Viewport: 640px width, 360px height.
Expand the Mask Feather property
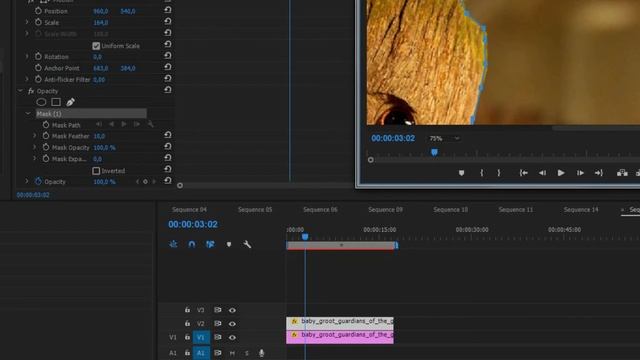point(35,135)
